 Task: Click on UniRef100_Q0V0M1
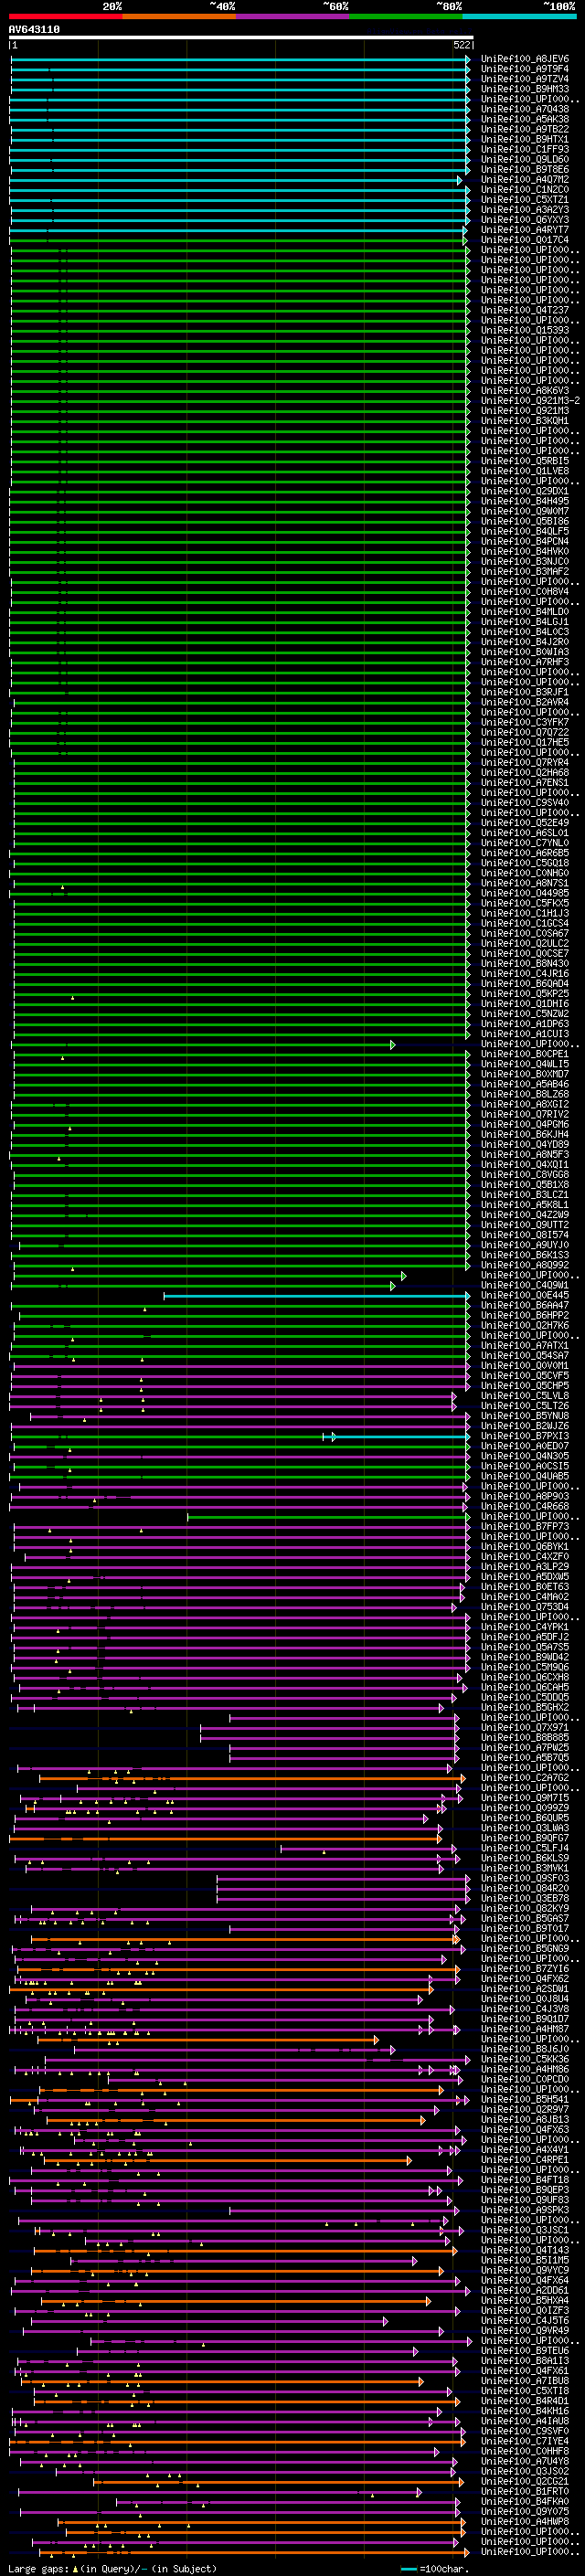525,1366
